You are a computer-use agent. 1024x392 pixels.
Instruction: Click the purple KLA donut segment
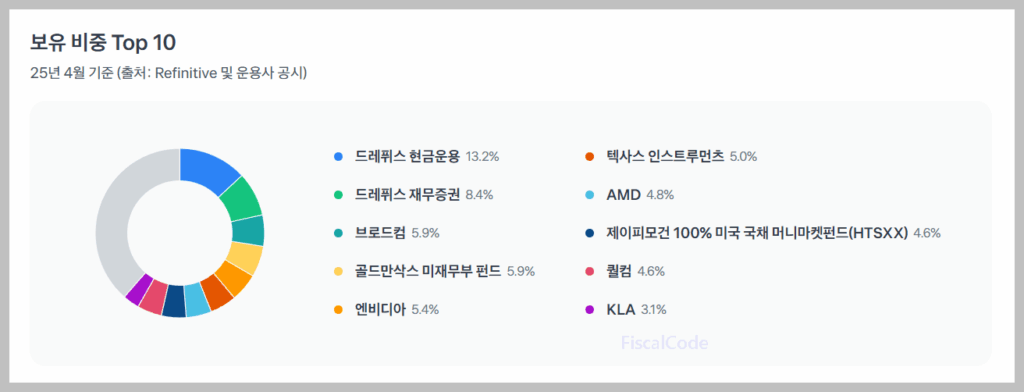[x=138, y=289]
